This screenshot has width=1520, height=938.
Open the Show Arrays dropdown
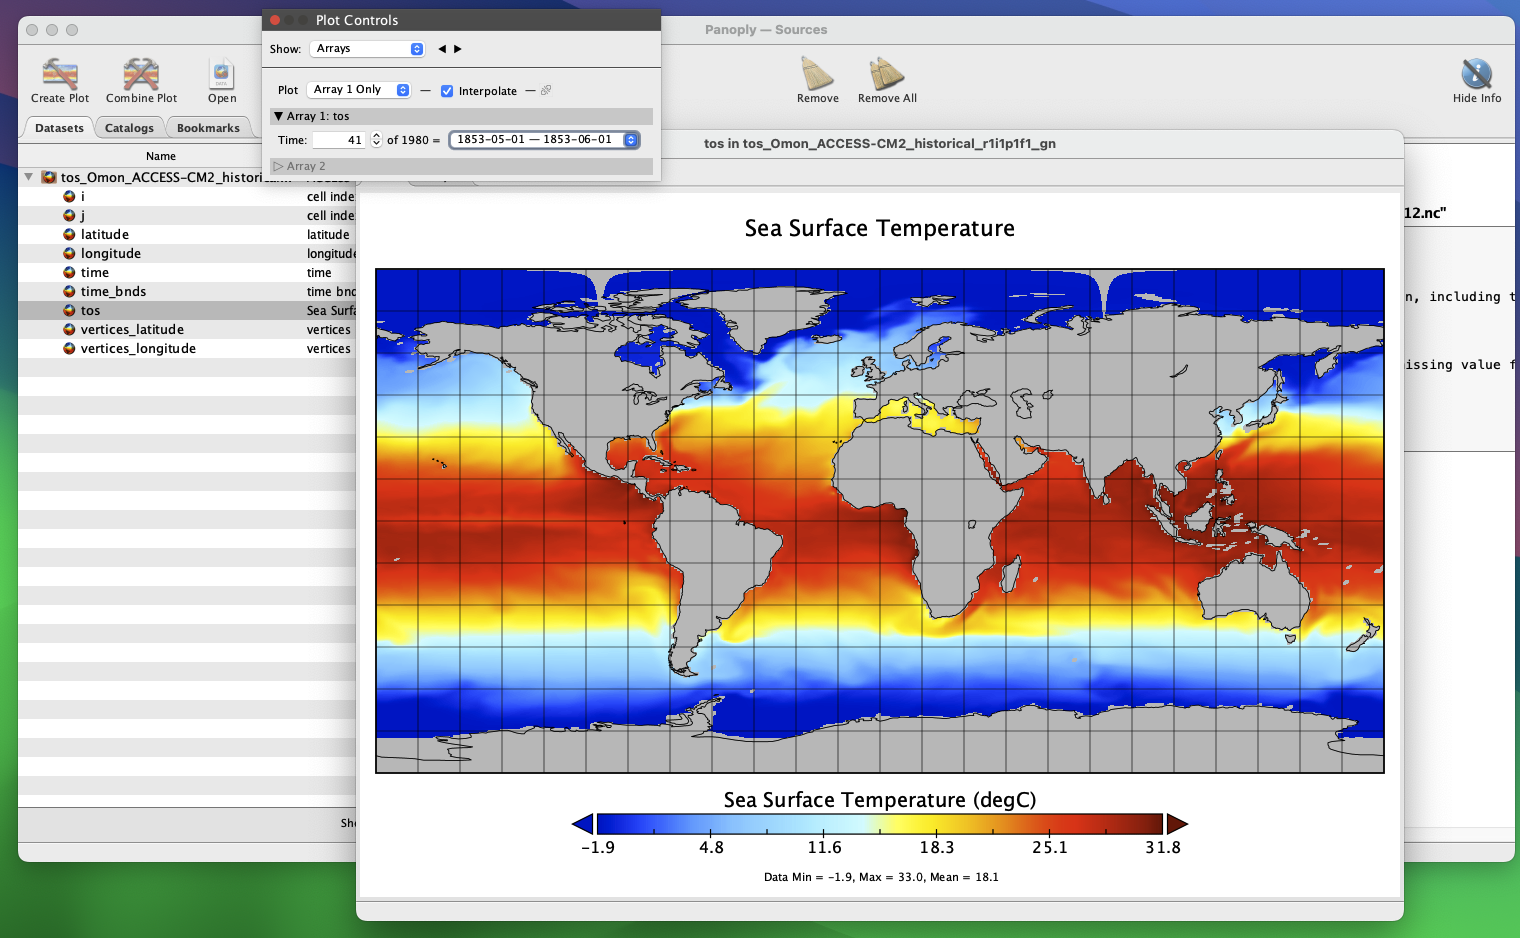pyautogui.click(x=368, y=49)
